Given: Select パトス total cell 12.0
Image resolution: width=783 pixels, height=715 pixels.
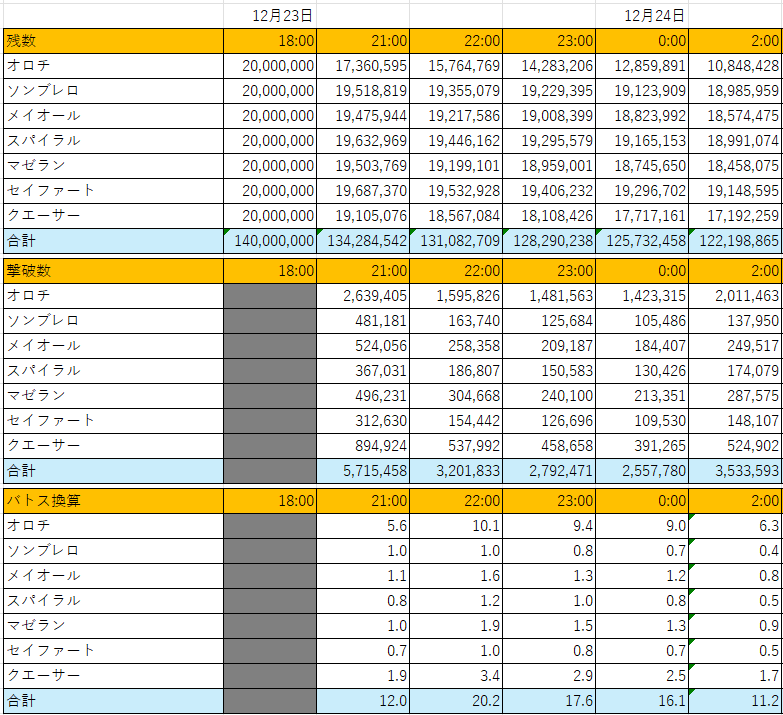Looking at the screenshot, I should coord(363,701).
